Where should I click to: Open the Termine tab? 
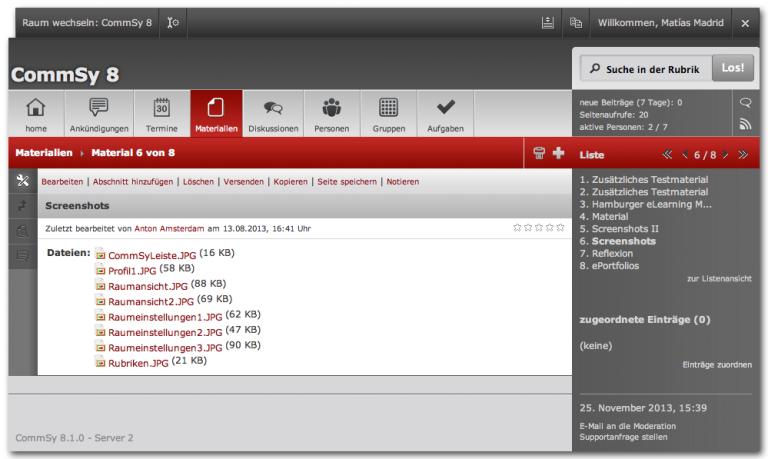[x=162, y=114]
